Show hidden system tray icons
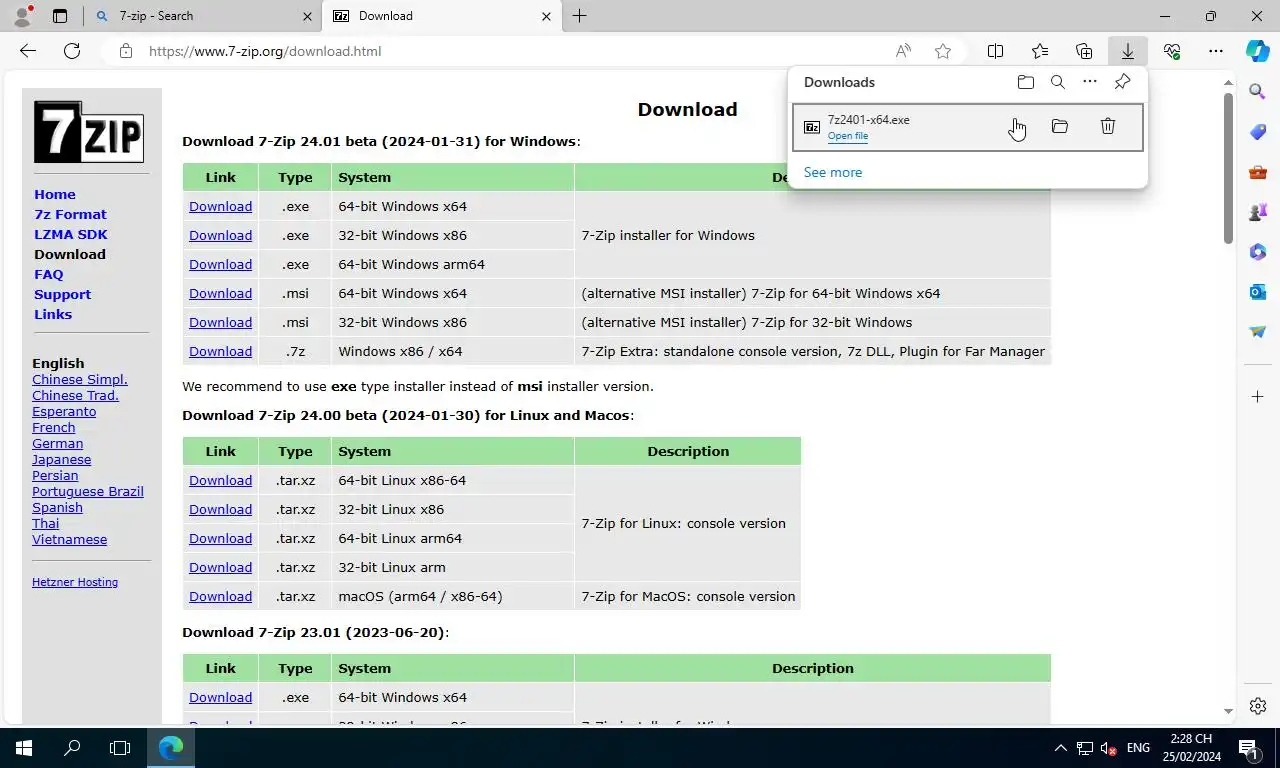The height and width of the screenshot is (768, 1280). coord(1061,748)
